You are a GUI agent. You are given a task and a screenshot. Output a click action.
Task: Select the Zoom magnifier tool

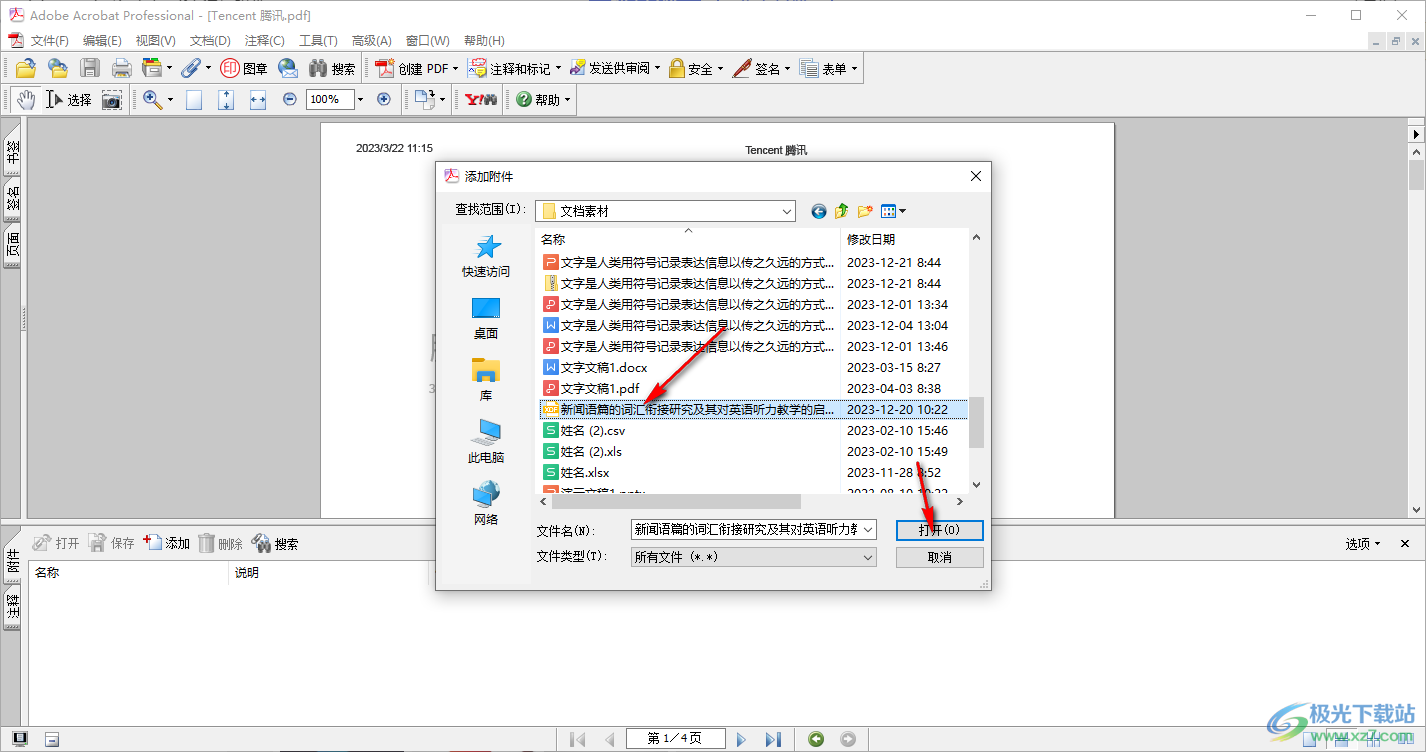(153, 99)
